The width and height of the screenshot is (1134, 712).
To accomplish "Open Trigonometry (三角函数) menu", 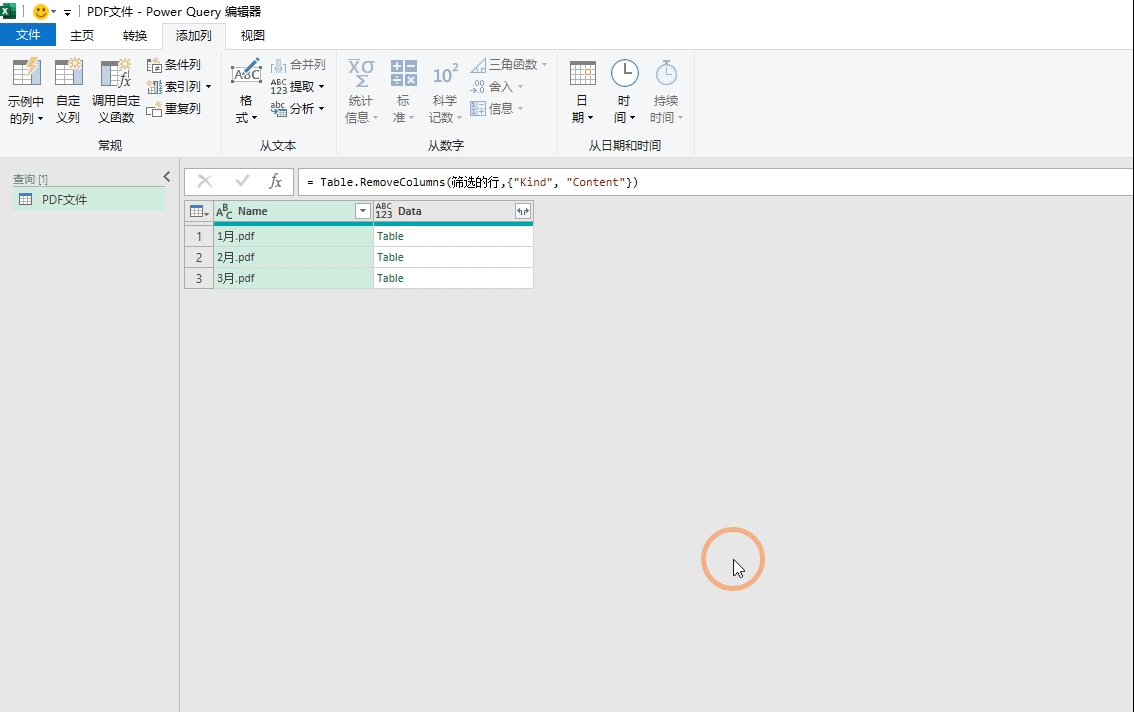I will [x=509, y=65].
